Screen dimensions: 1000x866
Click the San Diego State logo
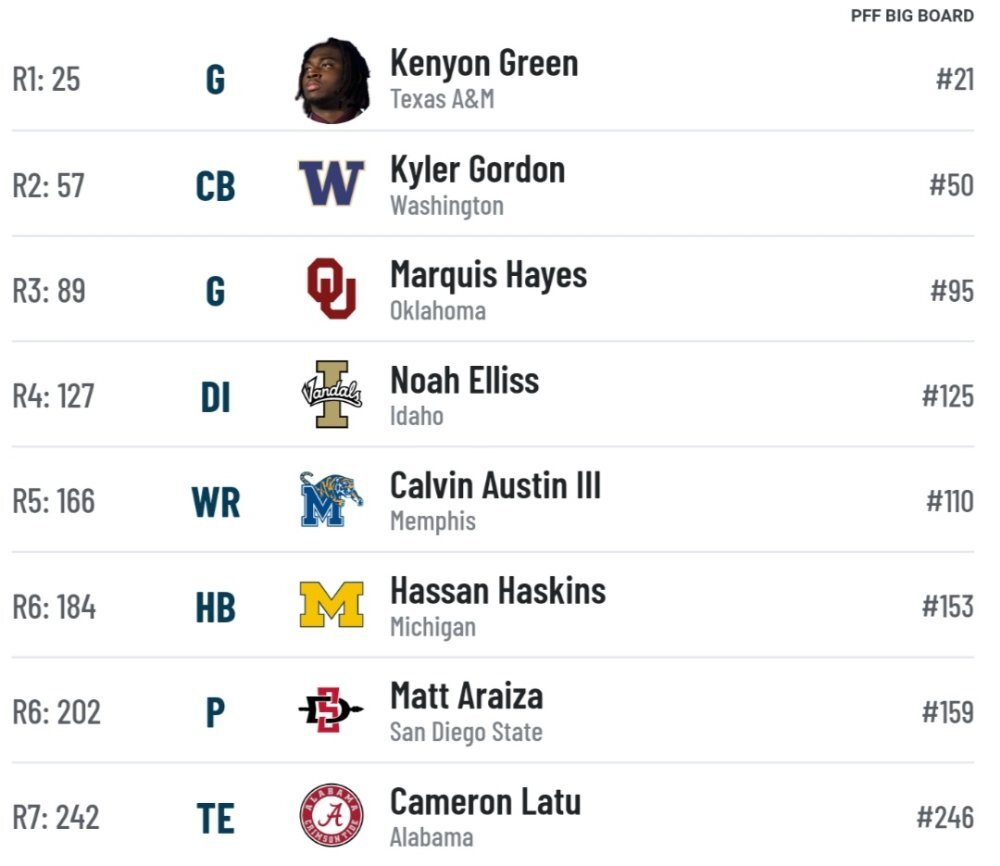331,710
